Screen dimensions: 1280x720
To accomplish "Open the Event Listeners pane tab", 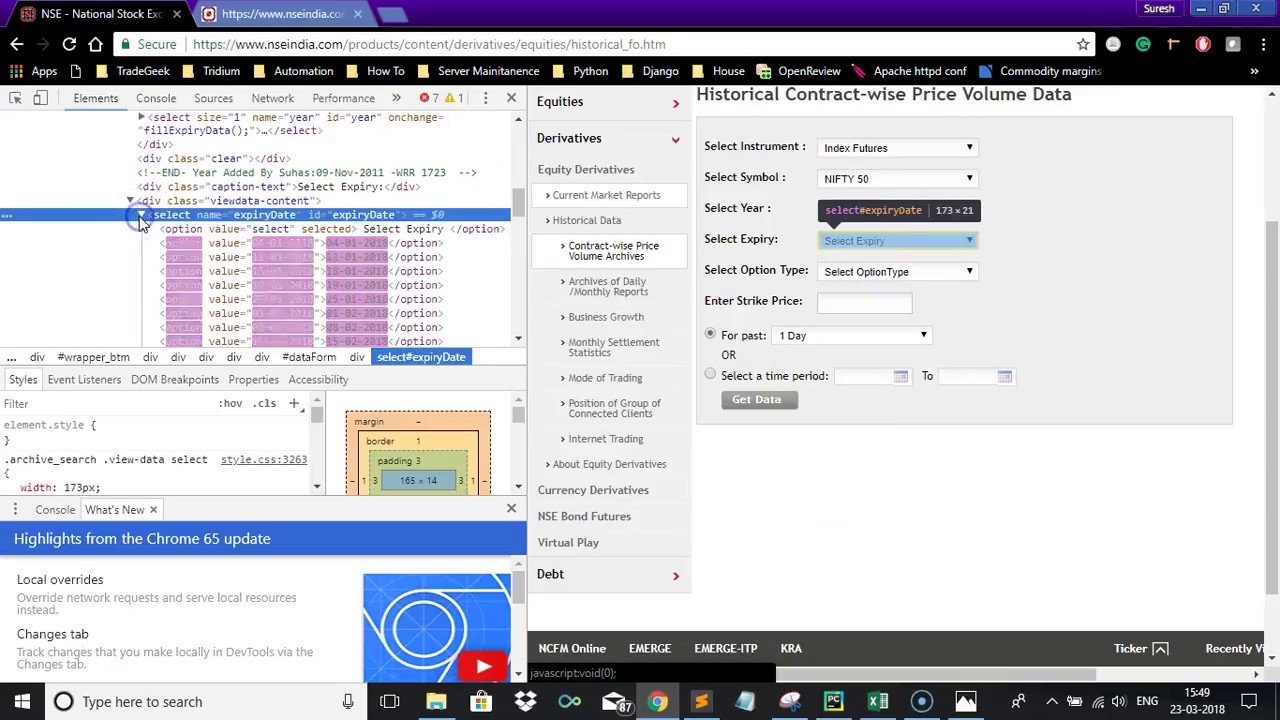I will [x=84, y=379].
